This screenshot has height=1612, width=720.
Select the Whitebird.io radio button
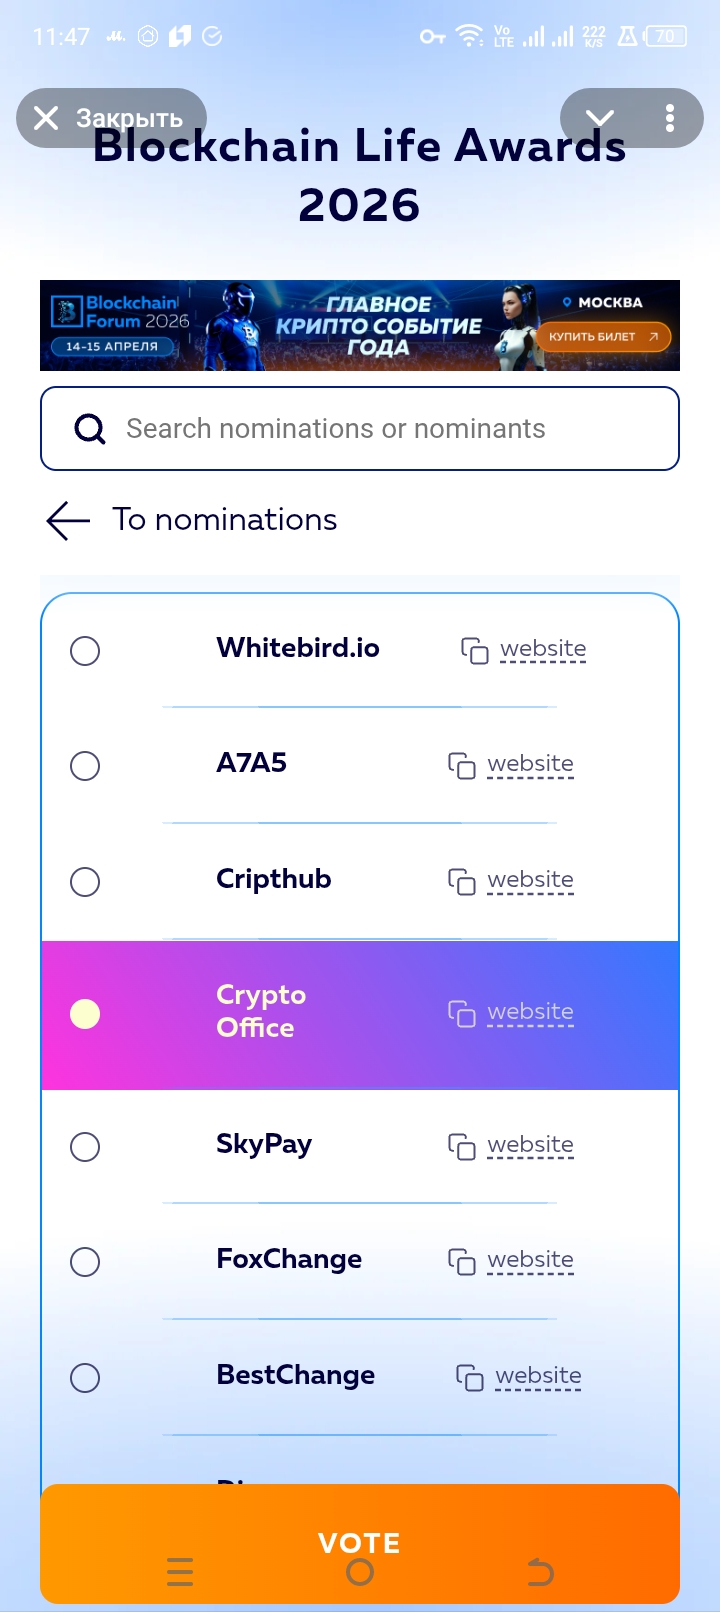[85, 651]
